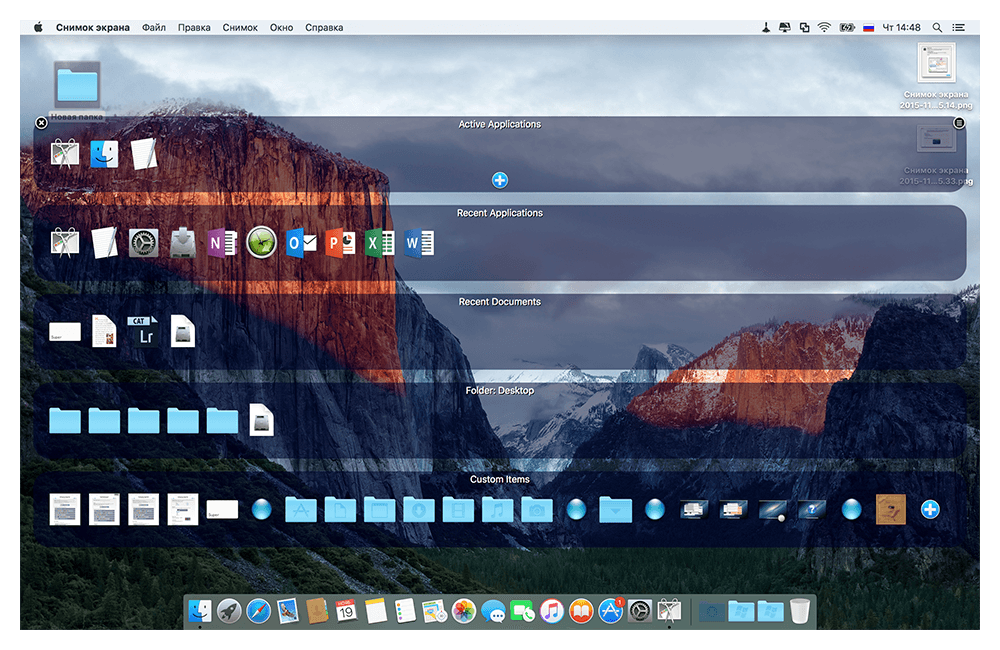This screenshot has width=1000, height=650.
Task: Open TextEdit in the Recent Applications row
Action: click(x=104, y=243)
